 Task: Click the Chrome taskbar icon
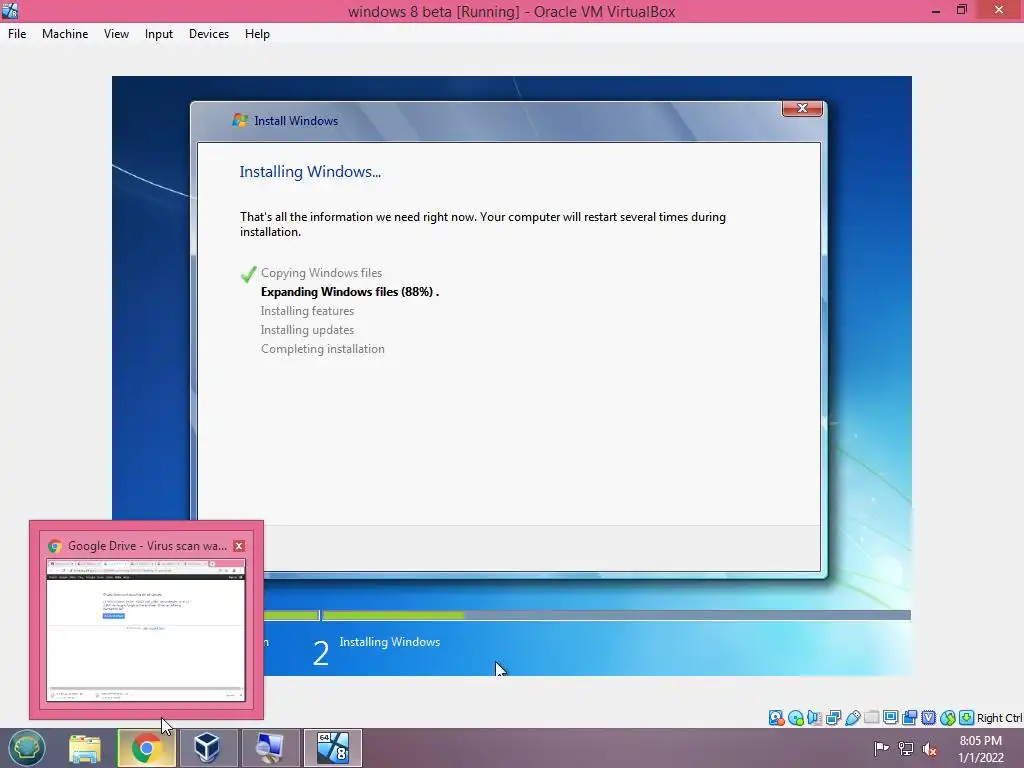click(146, 748)
